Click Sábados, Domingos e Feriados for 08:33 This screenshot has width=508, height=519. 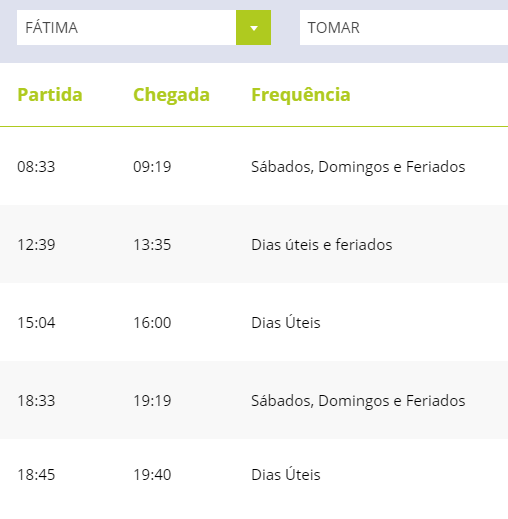(358, 167)
